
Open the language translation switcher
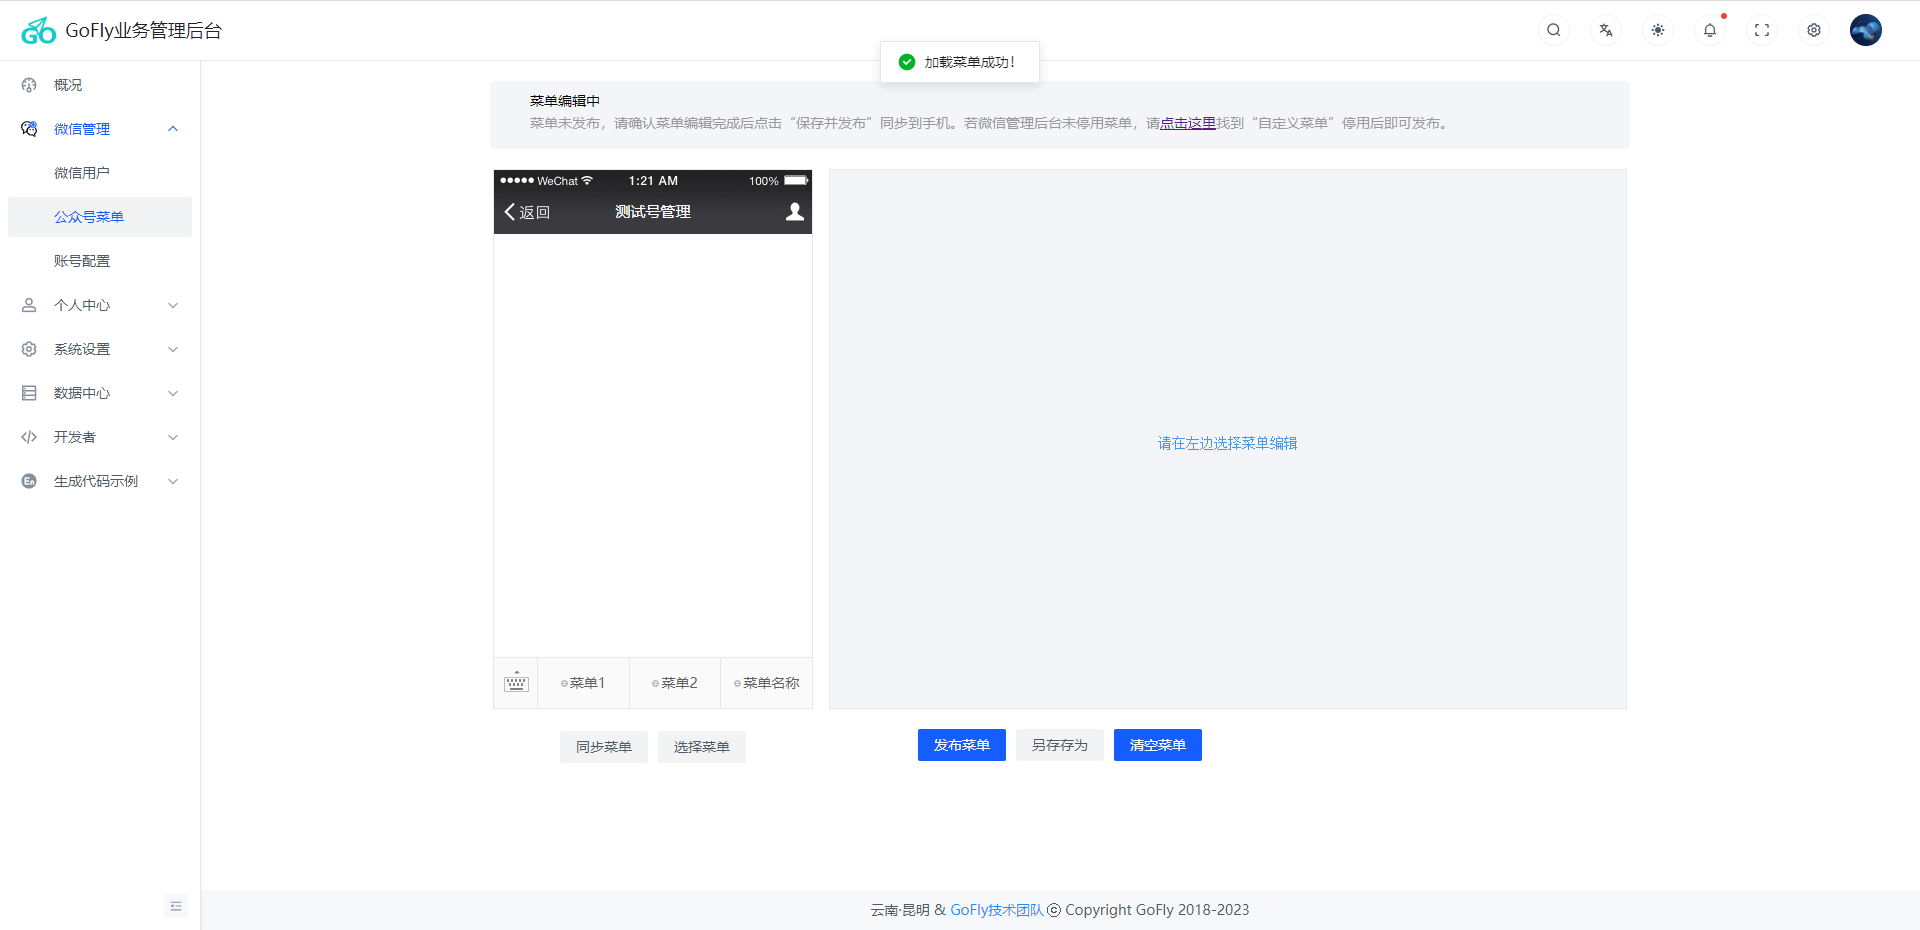pyautogui.click(x=1606, y=30)
